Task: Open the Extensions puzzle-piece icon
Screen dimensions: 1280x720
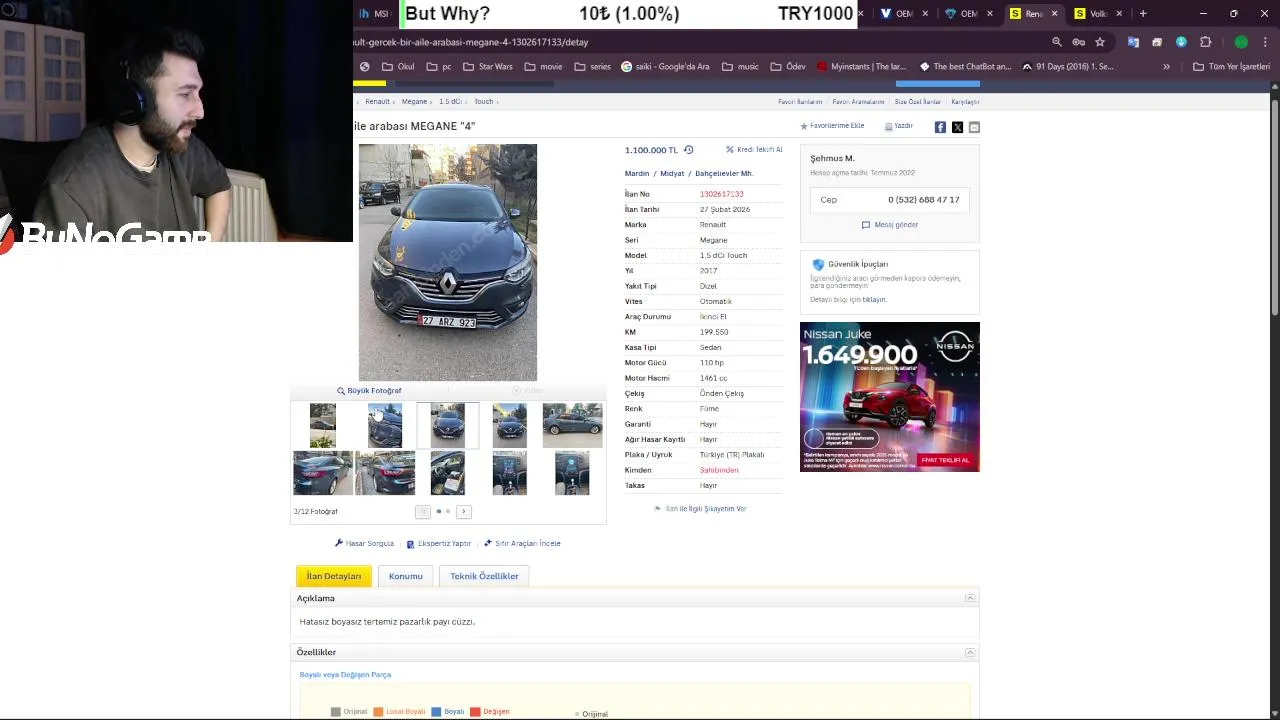Action: click(1205, 42)
